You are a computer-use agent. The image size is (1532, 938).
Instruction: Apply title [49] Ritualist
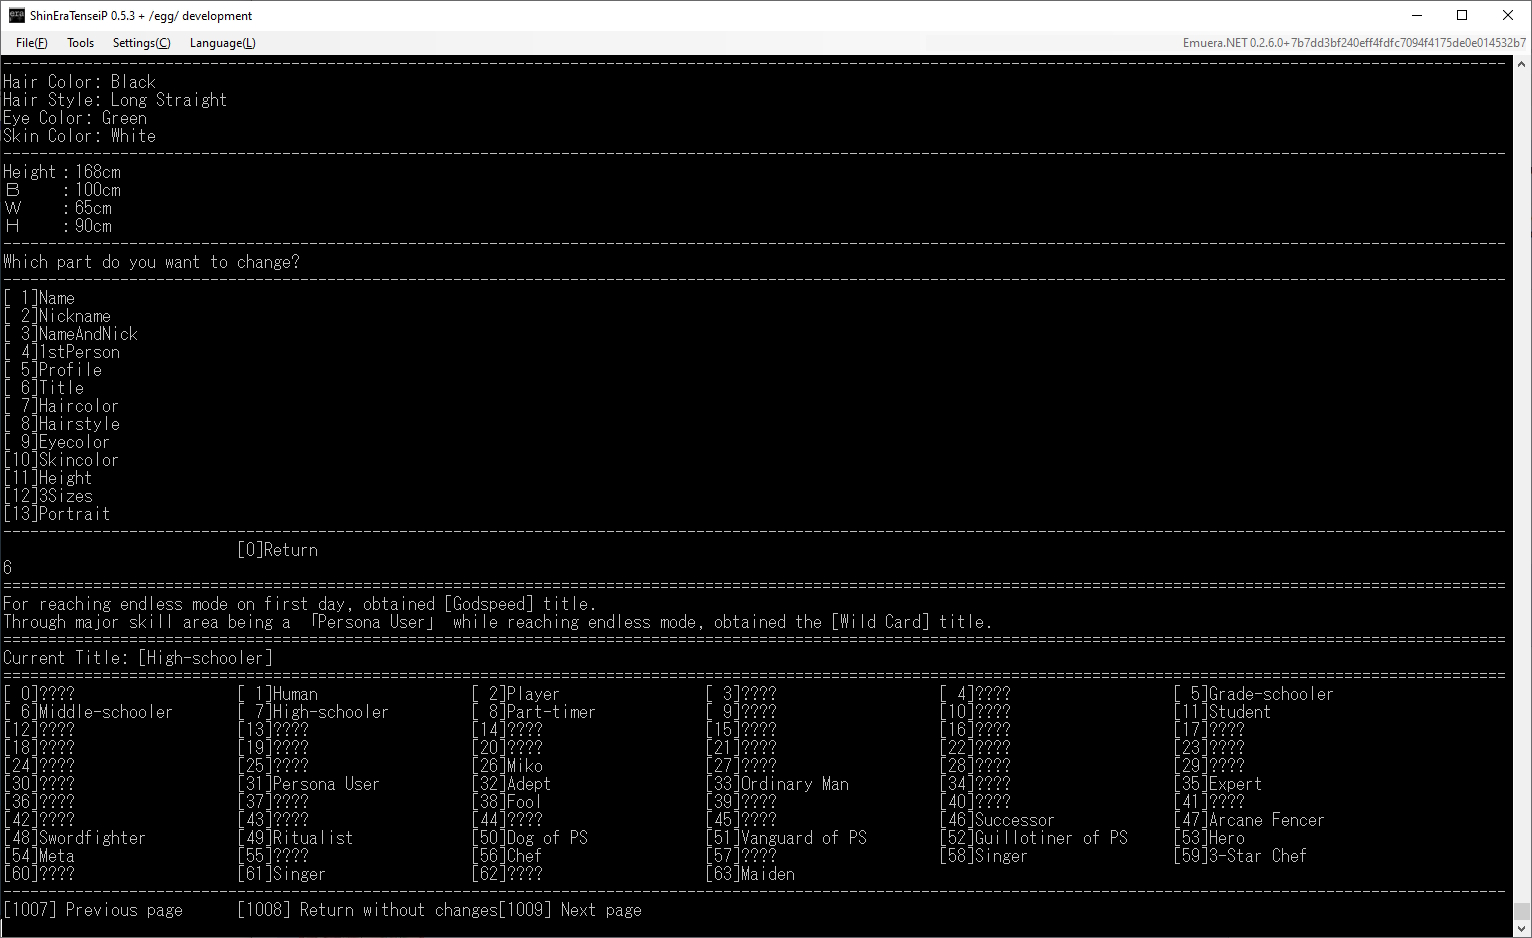coord(295,838)
